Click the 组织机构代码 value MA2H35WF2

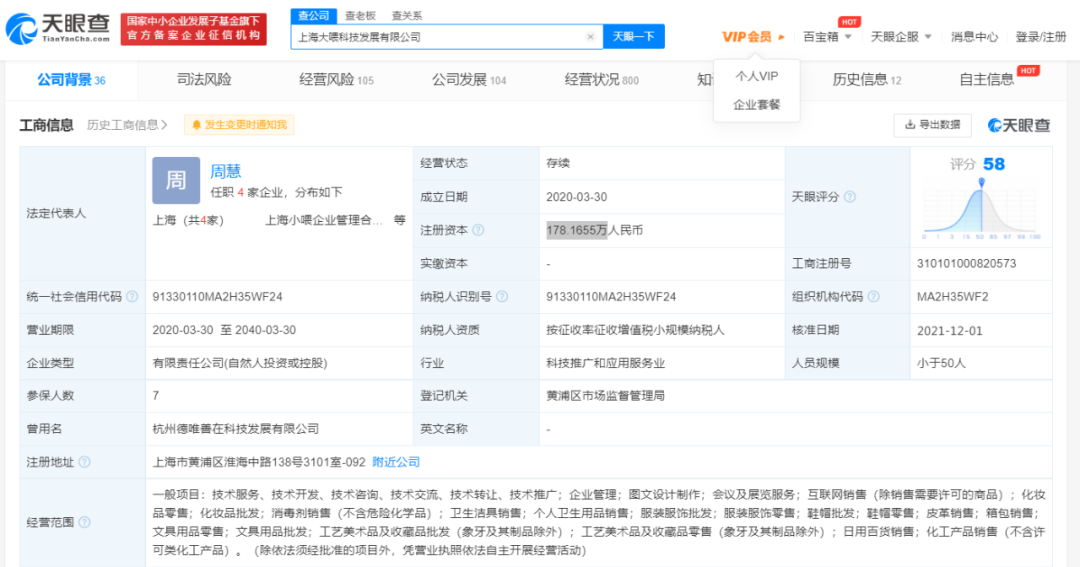[953, 297]
